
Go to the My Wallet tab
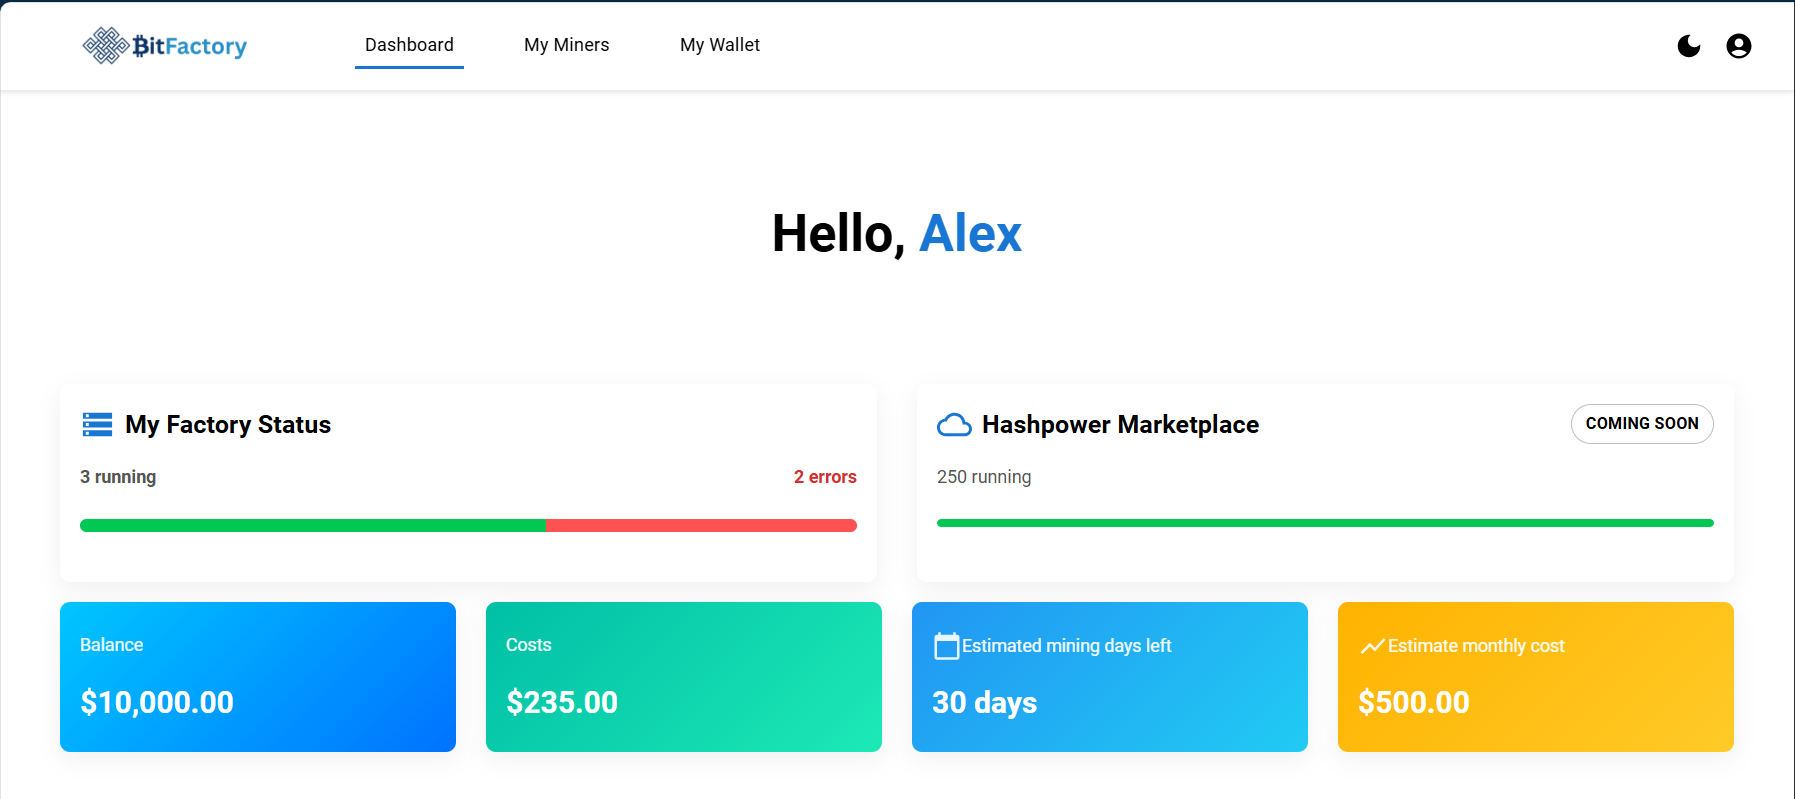(720, 45)
